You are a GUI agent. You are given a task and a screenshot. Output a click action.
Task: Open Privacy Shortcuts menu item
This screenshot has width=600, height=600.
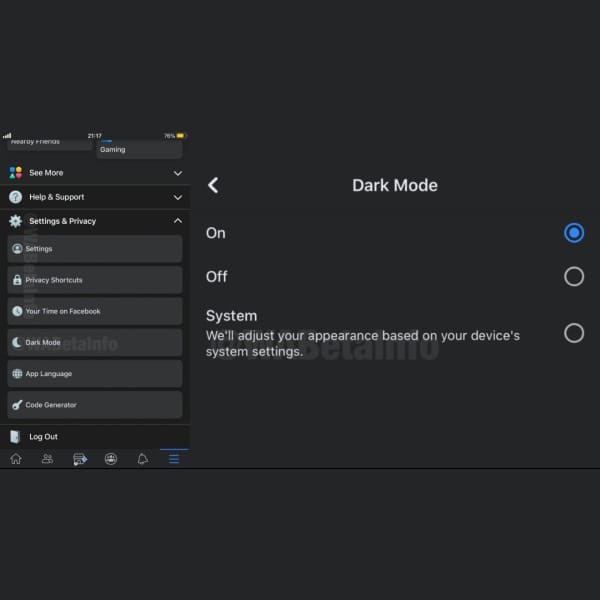pos(94,280)
